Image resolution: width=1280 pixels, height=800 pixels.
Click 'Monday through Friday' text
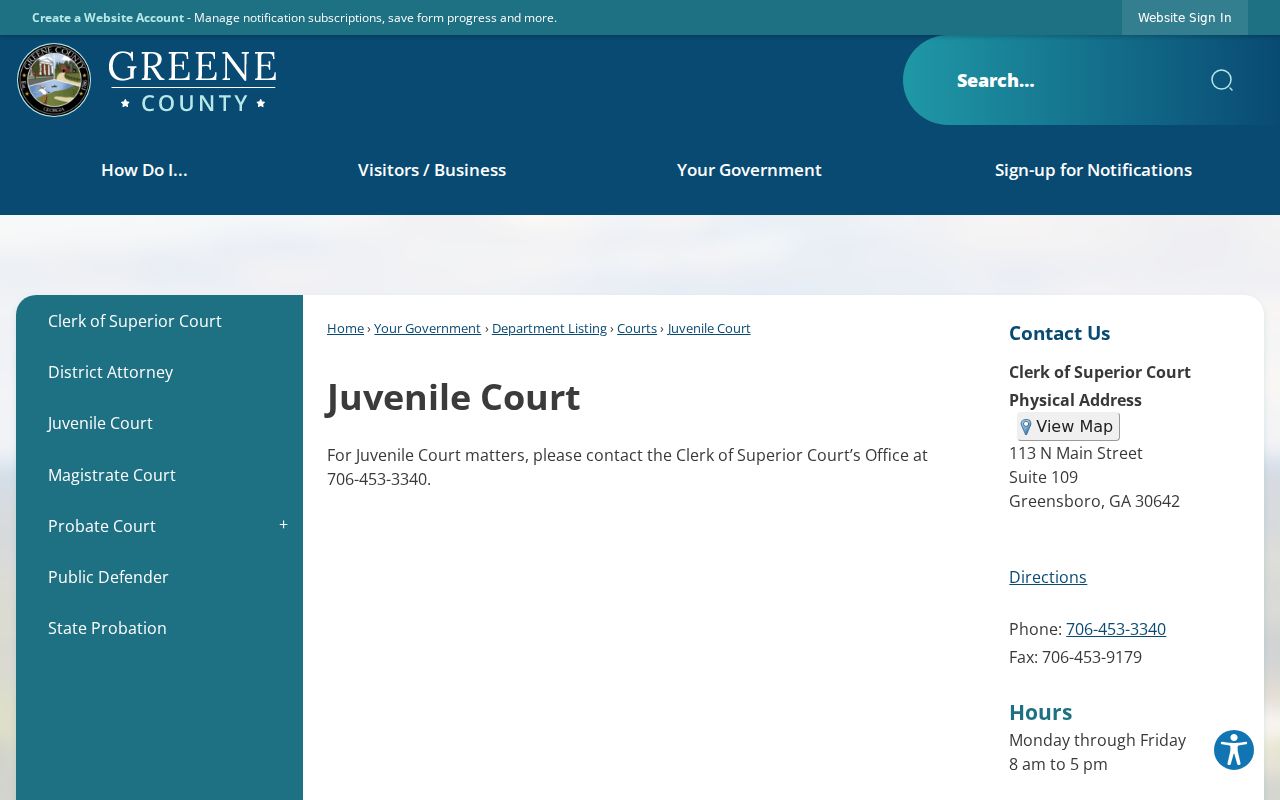(x=1097, y=740)
